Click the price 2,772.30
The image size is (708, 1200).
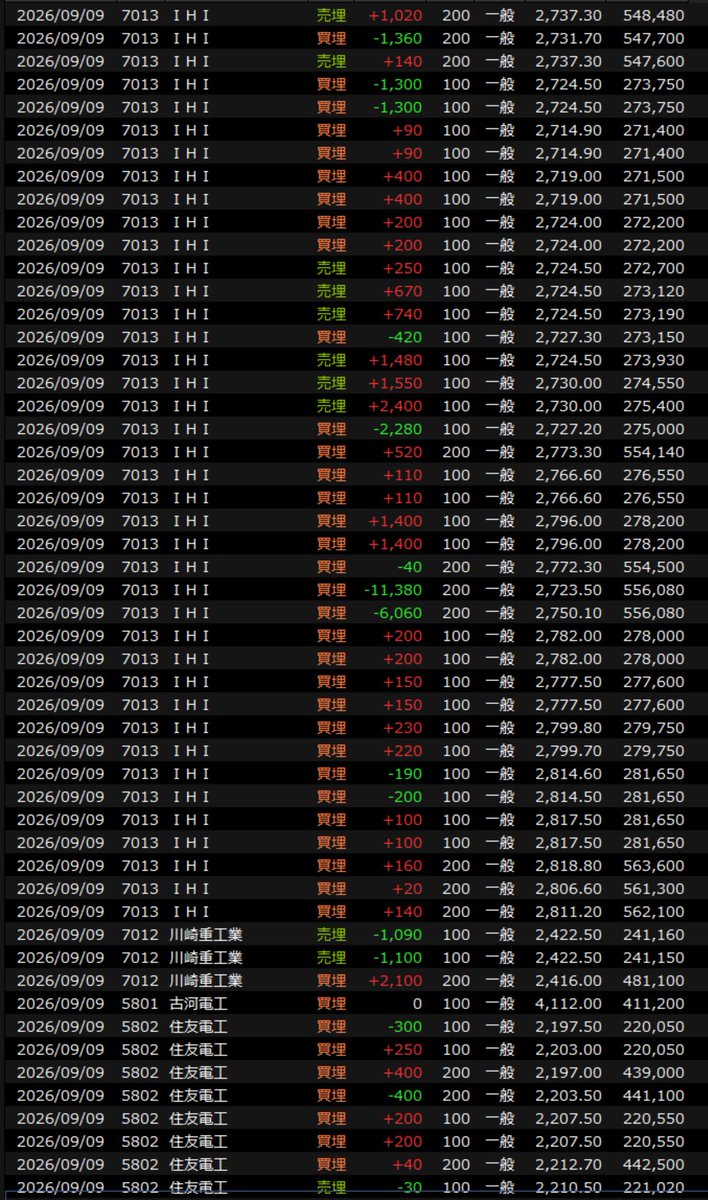pyautogui.click(x=569, y=567)
